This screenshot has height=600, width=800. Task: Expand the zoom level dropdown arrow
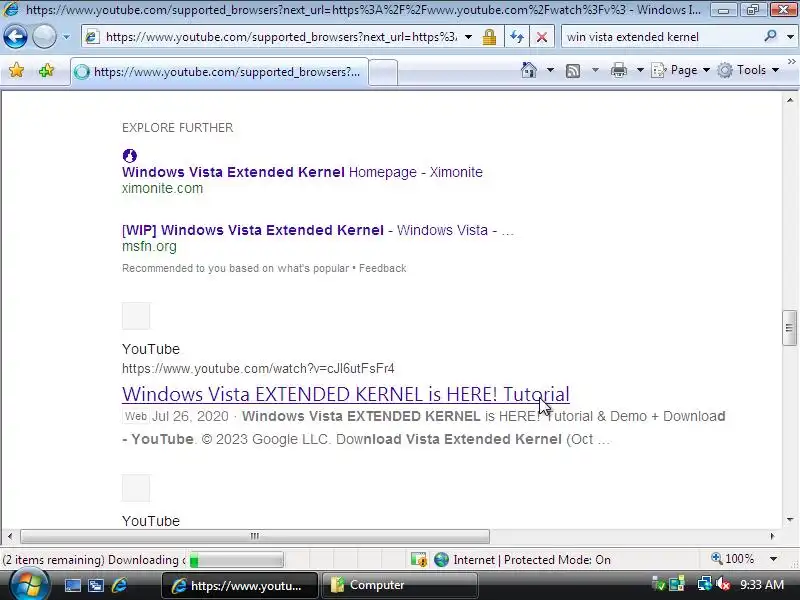pos(773,559)
